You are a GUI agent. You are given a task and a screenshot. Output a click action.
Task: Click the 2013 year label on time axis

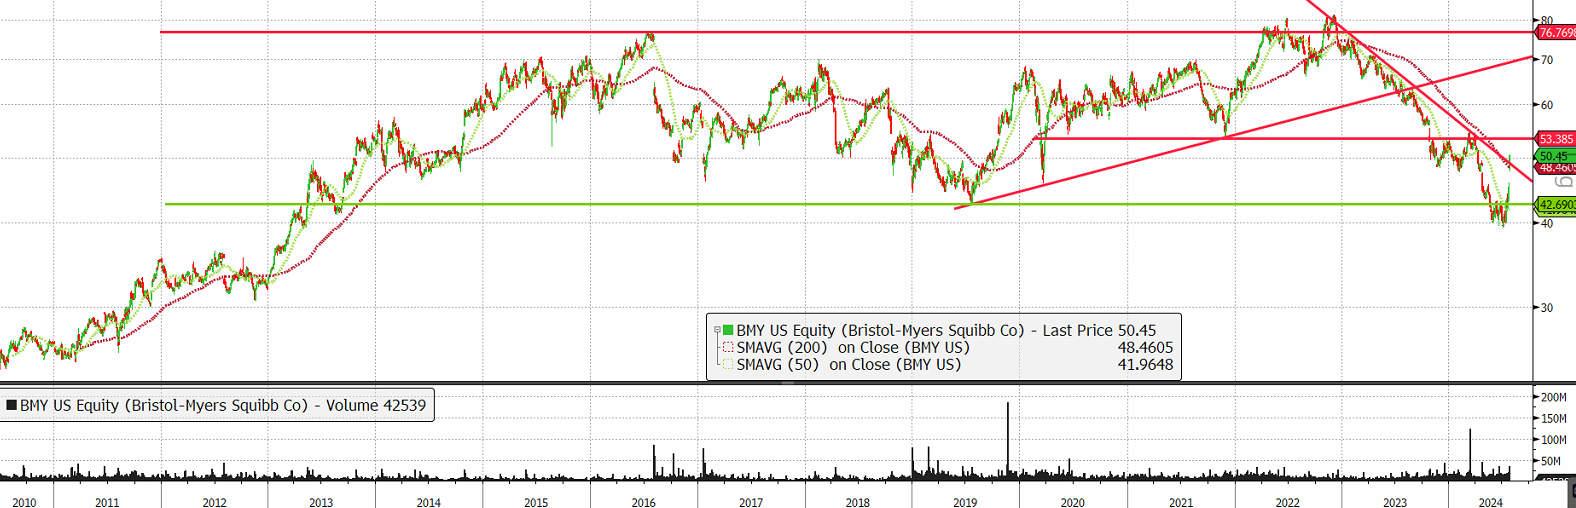321,502
